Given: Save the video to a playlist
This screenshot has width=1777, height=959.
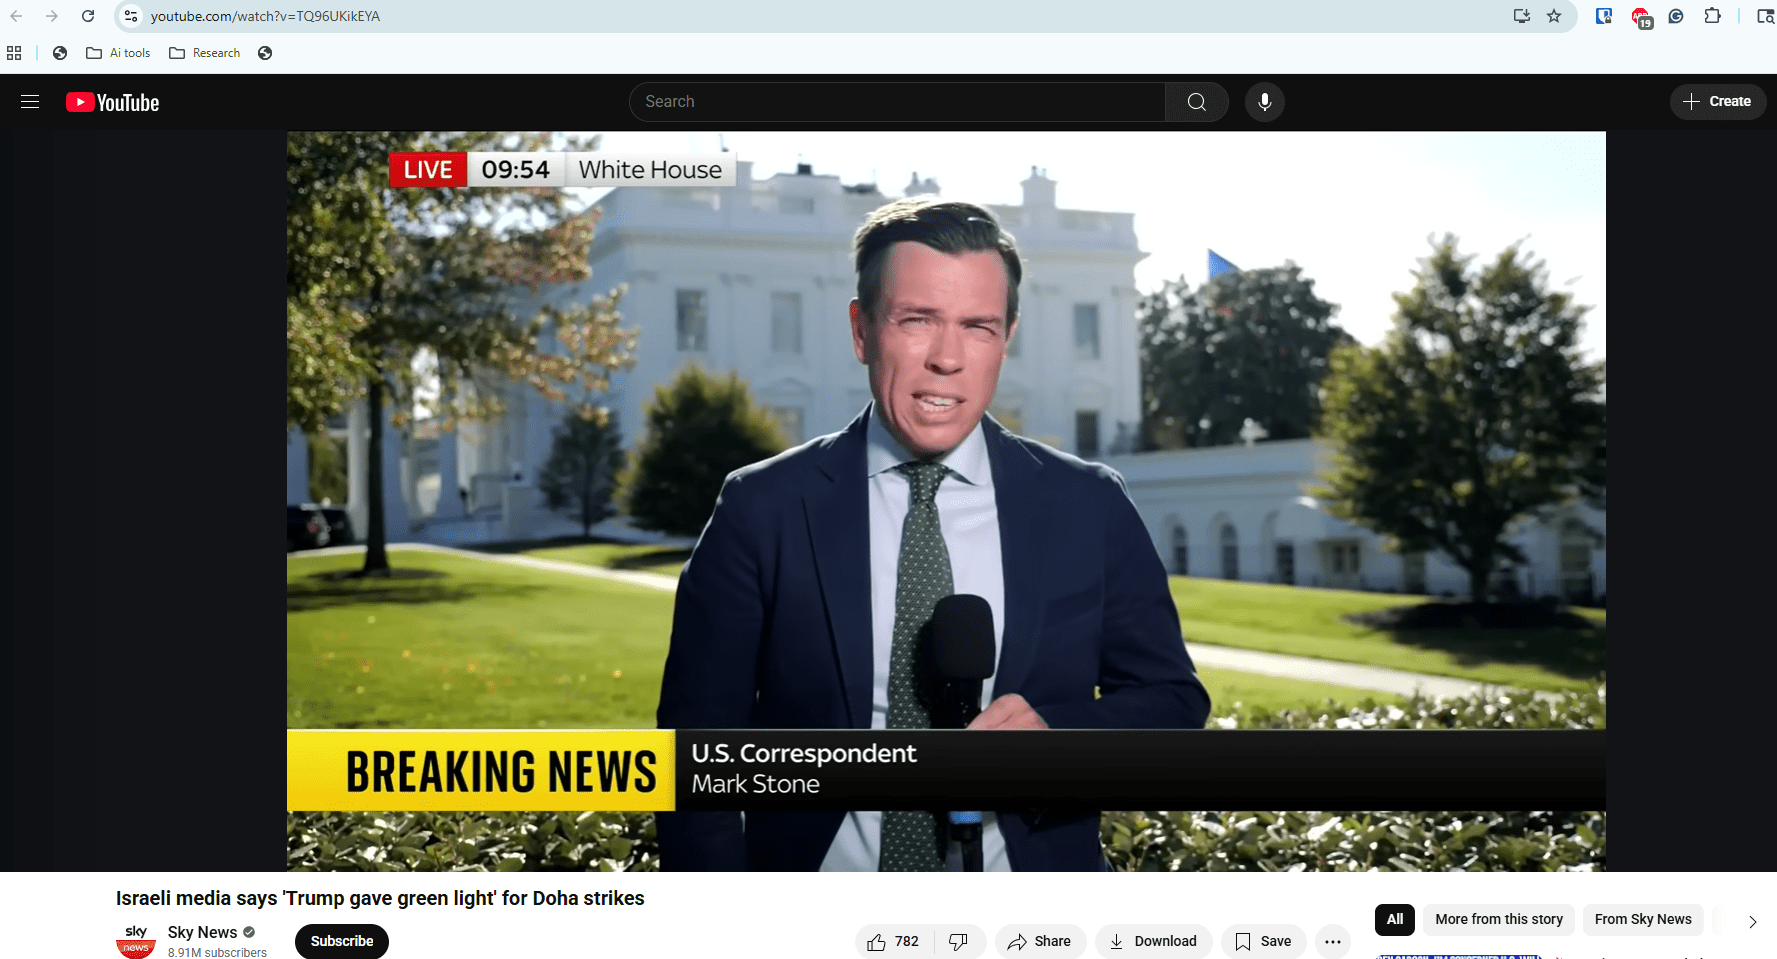Looking at the screenshot, I should click(x=1263, y=941).
